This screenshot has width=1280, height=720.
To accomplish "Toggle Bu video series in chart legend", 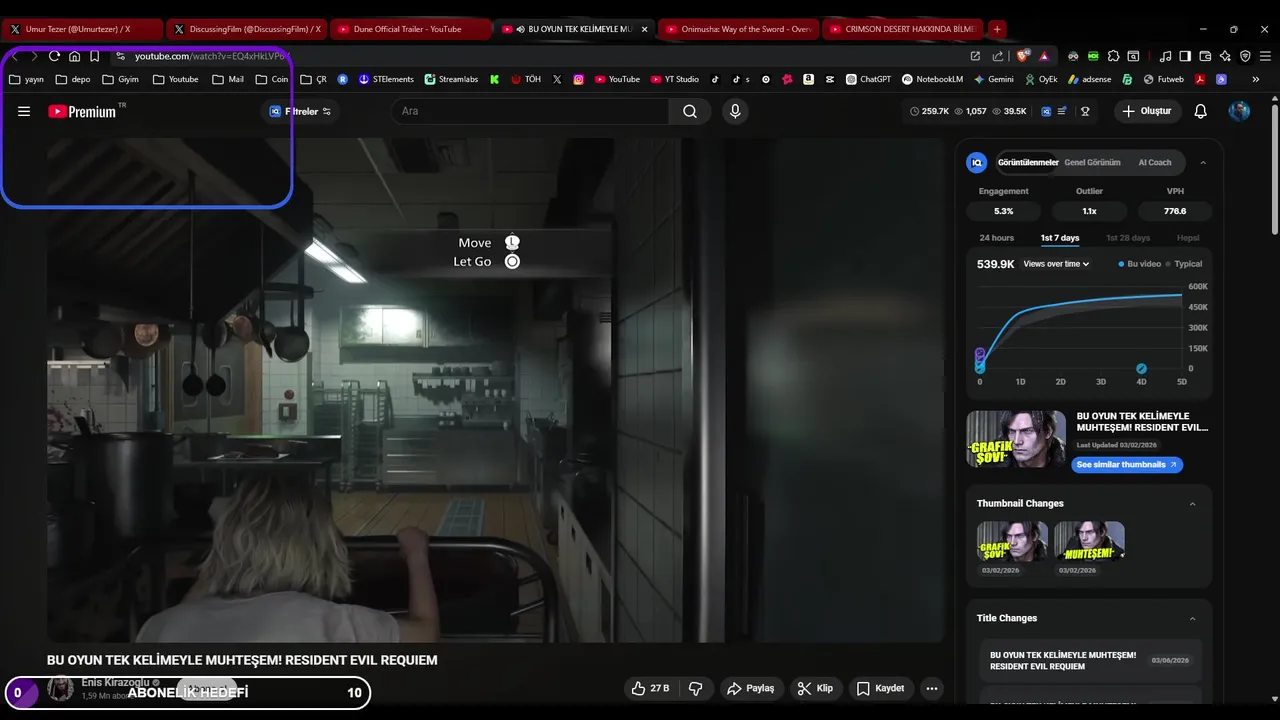I will click(1140, 264).
